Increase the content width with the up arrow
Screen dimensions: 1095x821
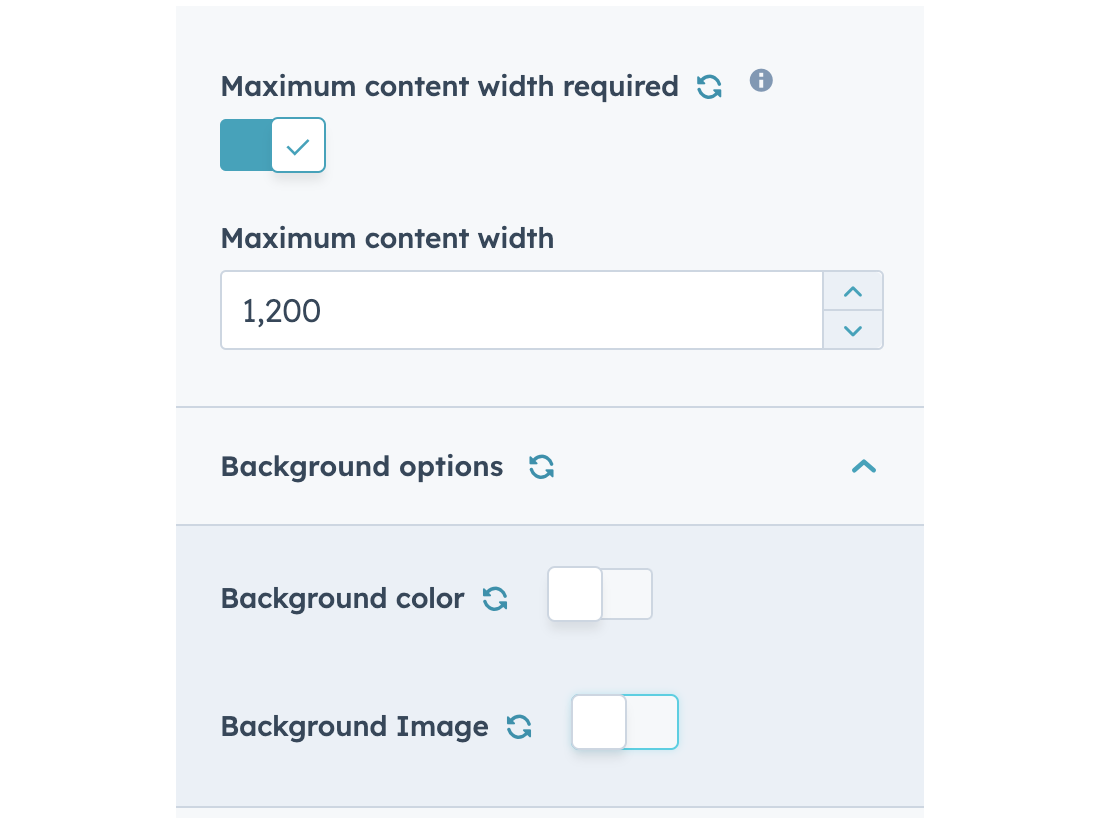[x=852, y=291]
